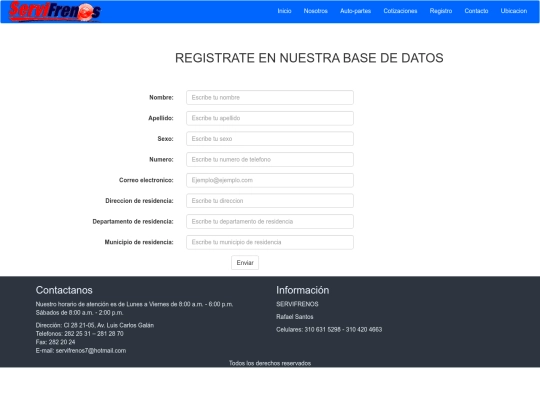The height and width of the screenshot is (405, 540).
Task: Click the SERVIFRENOS footer text
Action: tap(297, 304)
